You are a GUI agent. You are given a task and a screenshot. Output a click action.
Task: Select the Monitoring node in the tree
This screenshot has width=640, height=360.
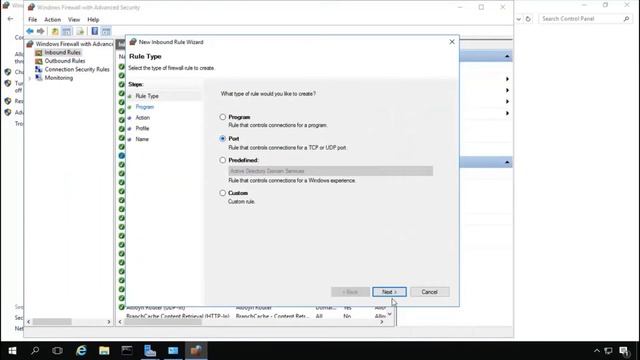coord(59,78)
